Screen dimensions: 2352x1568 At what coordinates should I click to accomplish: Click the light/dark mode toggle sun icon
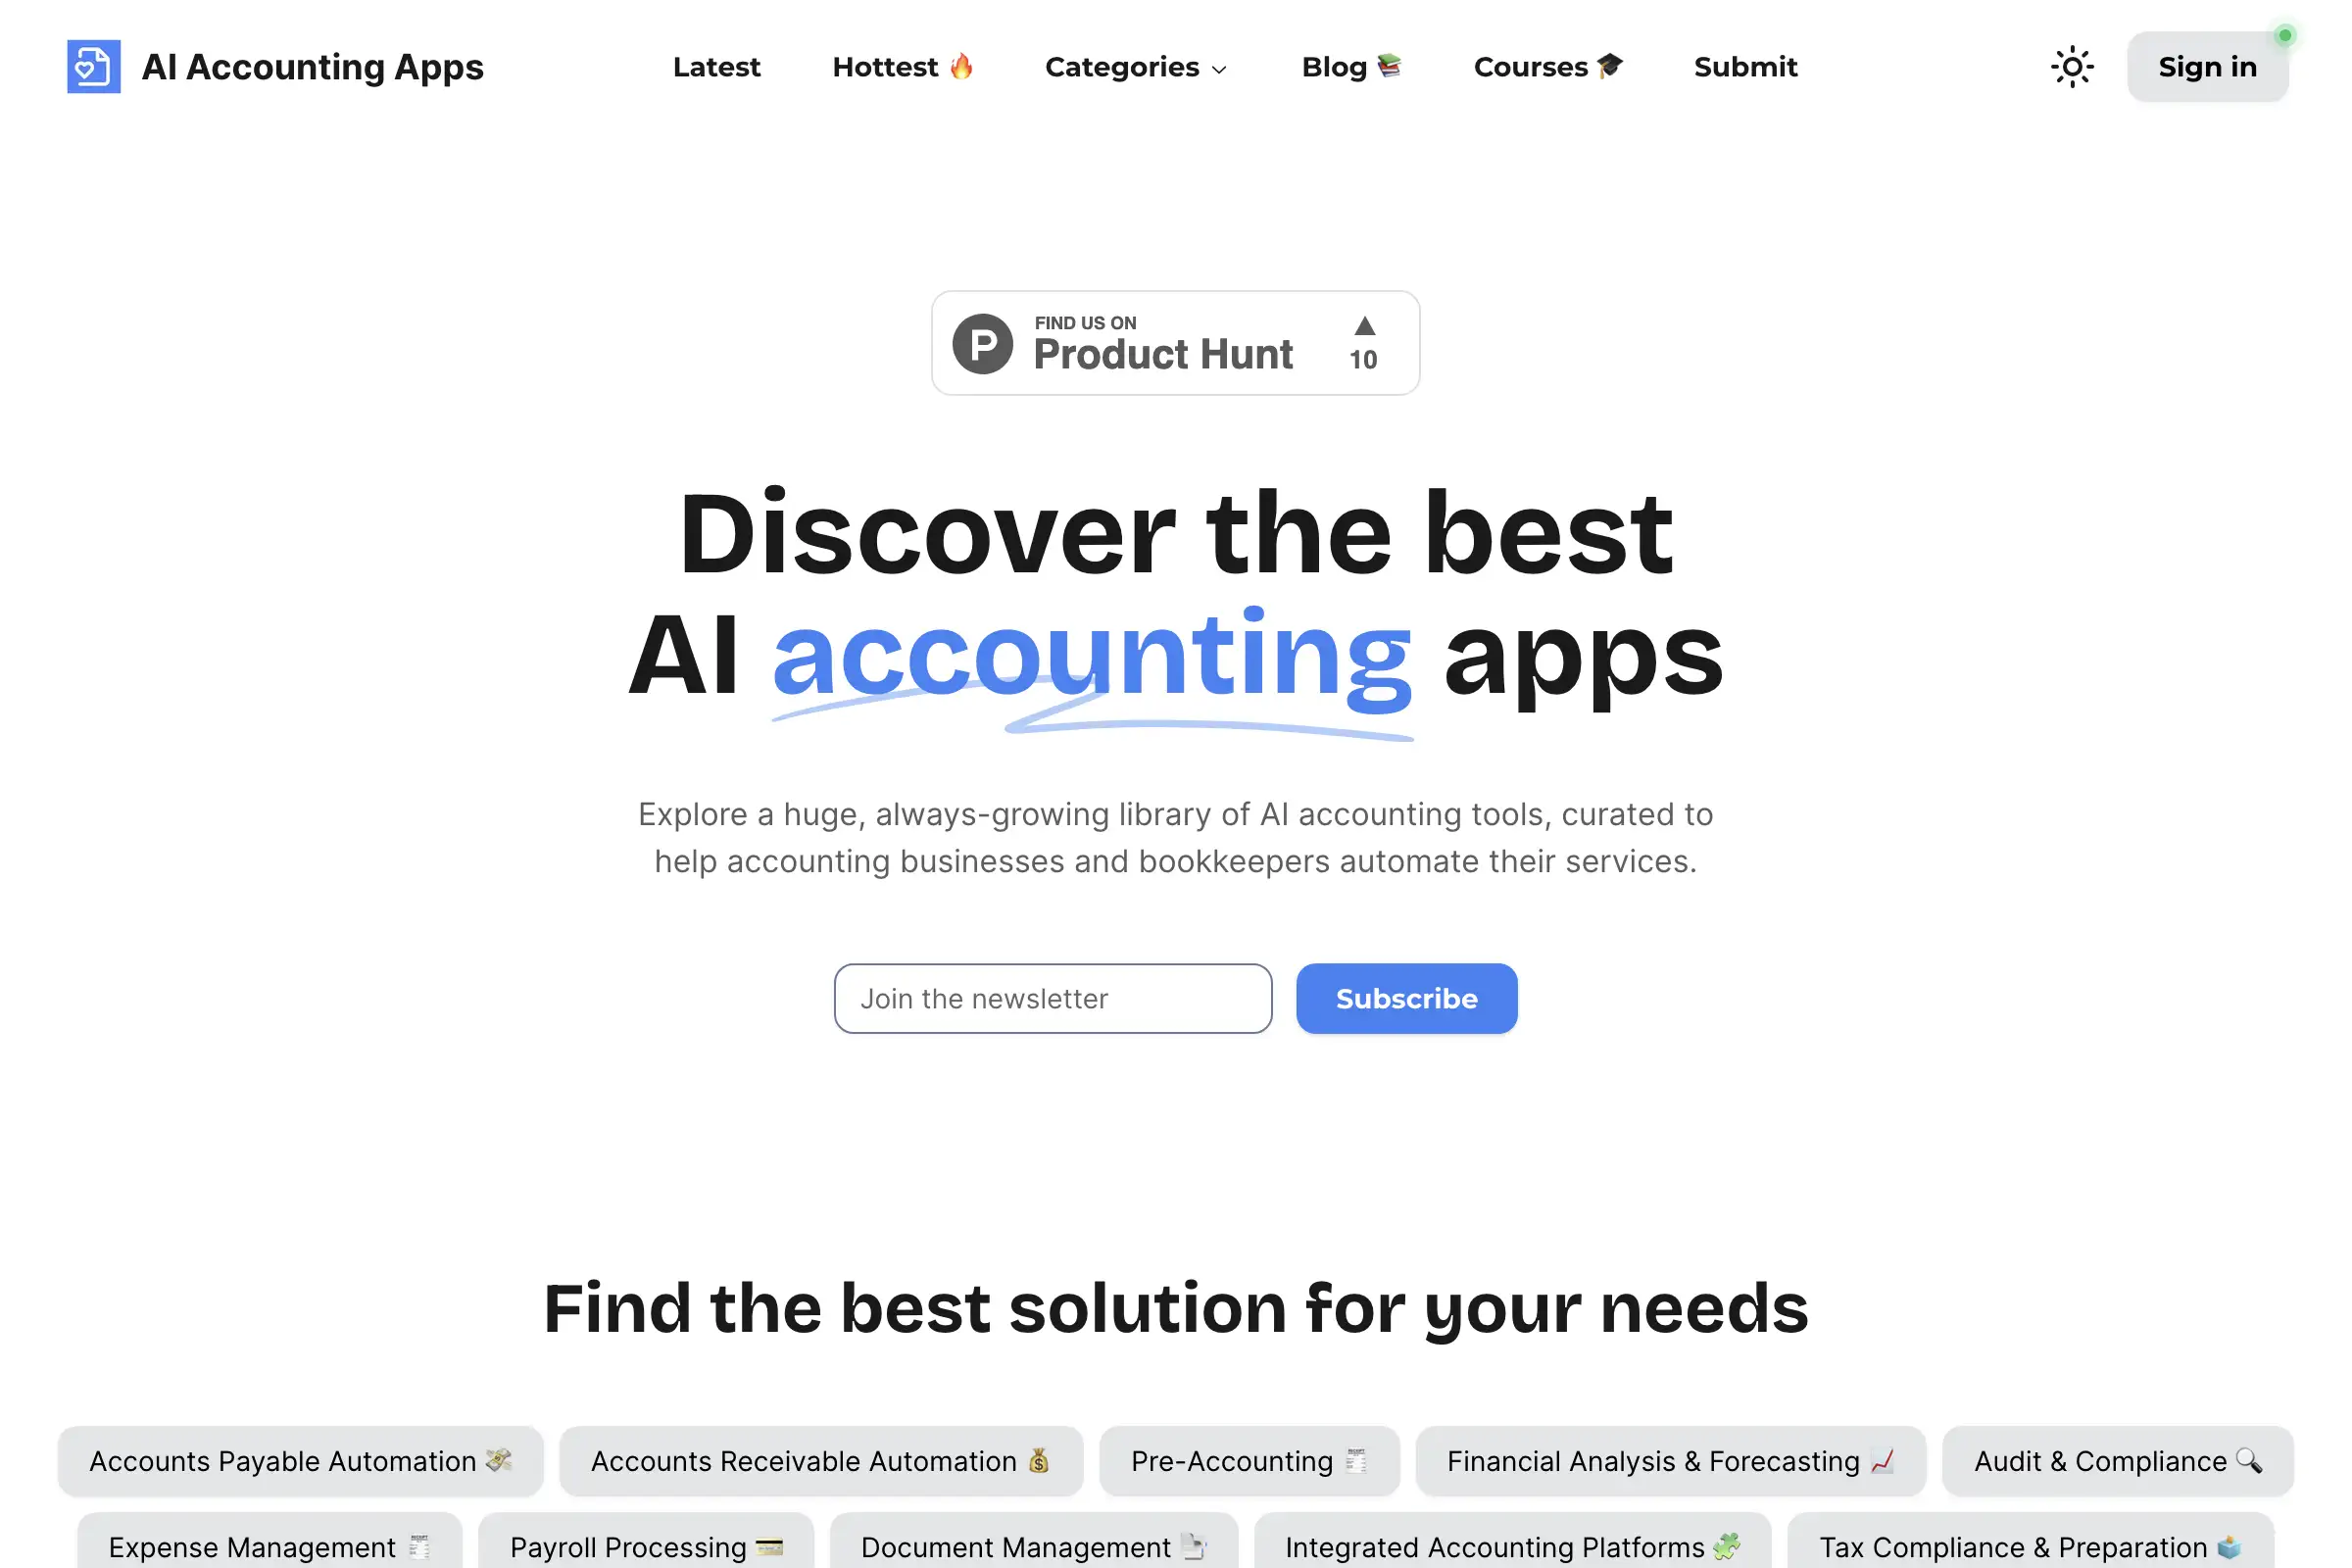point(2072,67)
